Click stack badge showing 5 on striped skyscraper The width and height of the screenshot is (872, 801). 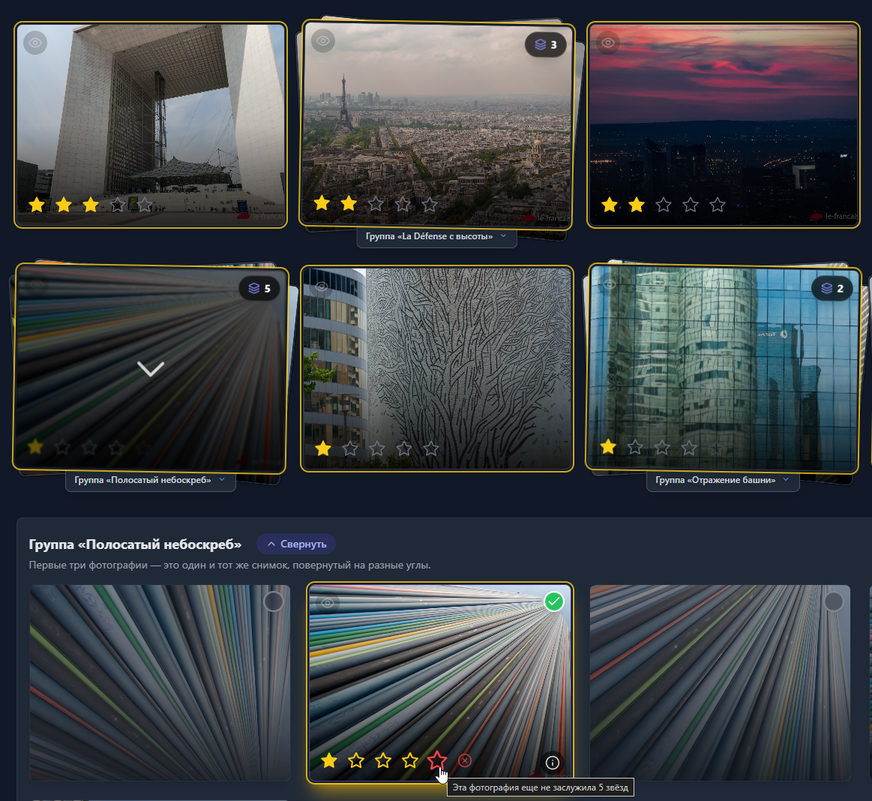point(257,288)
